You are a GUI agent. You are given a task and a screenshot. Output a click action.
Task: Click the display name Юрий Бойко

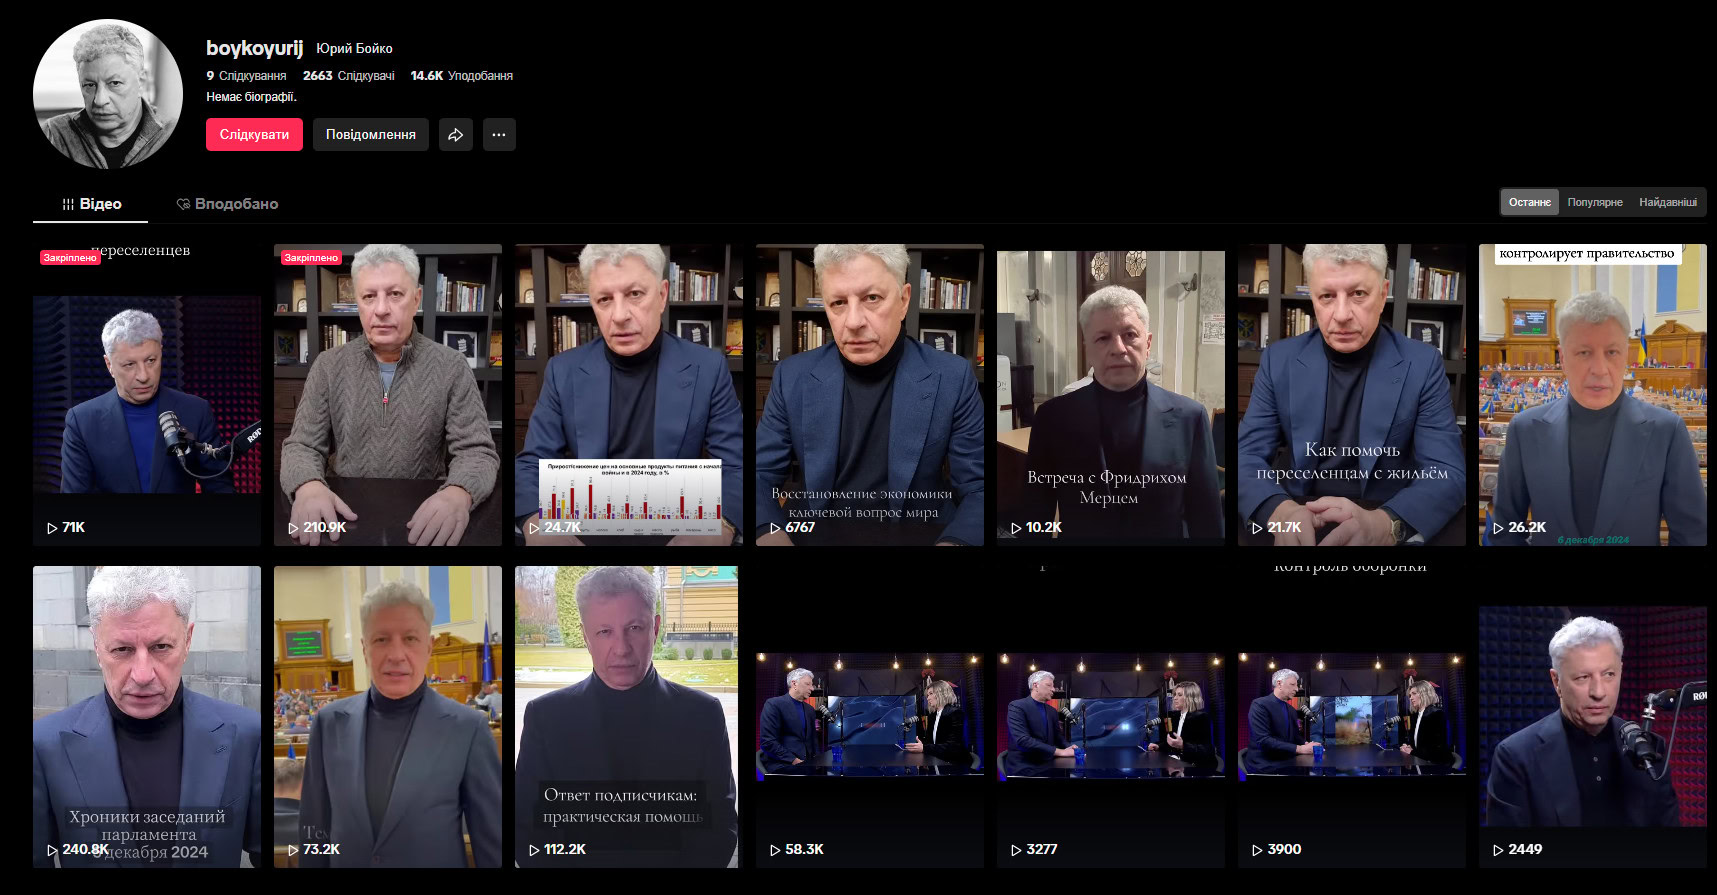(x=354, y=49)
